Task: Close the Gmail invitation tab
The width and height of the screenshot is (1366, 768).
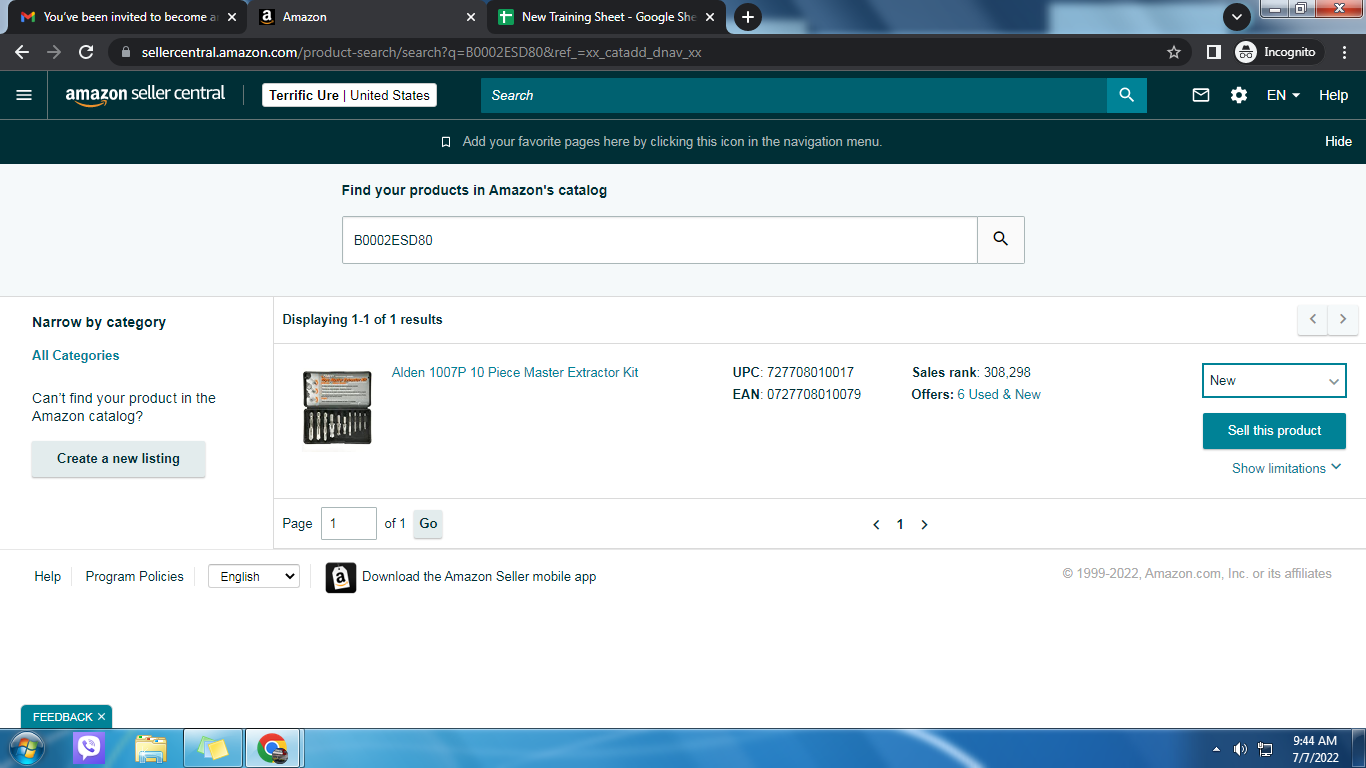Action: pos(232,17)
